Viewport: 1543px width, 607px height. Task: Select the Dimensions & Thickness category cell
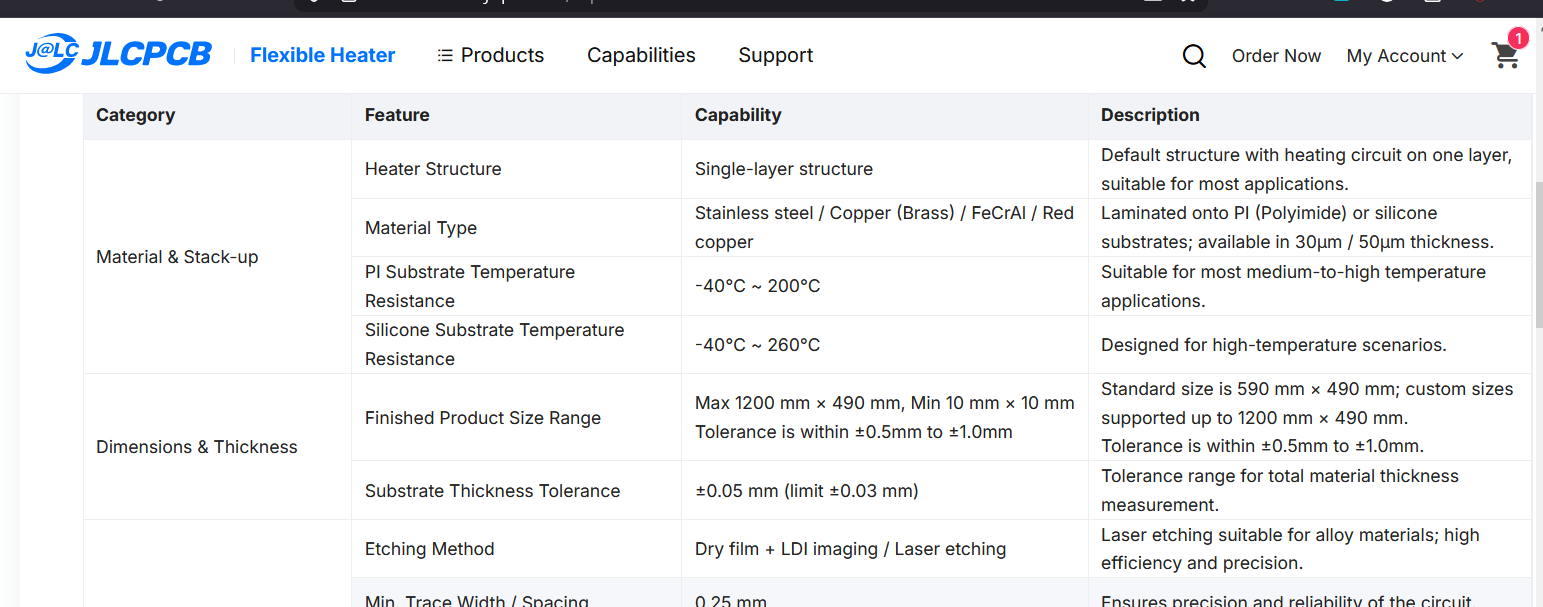(x=197, y=447)
